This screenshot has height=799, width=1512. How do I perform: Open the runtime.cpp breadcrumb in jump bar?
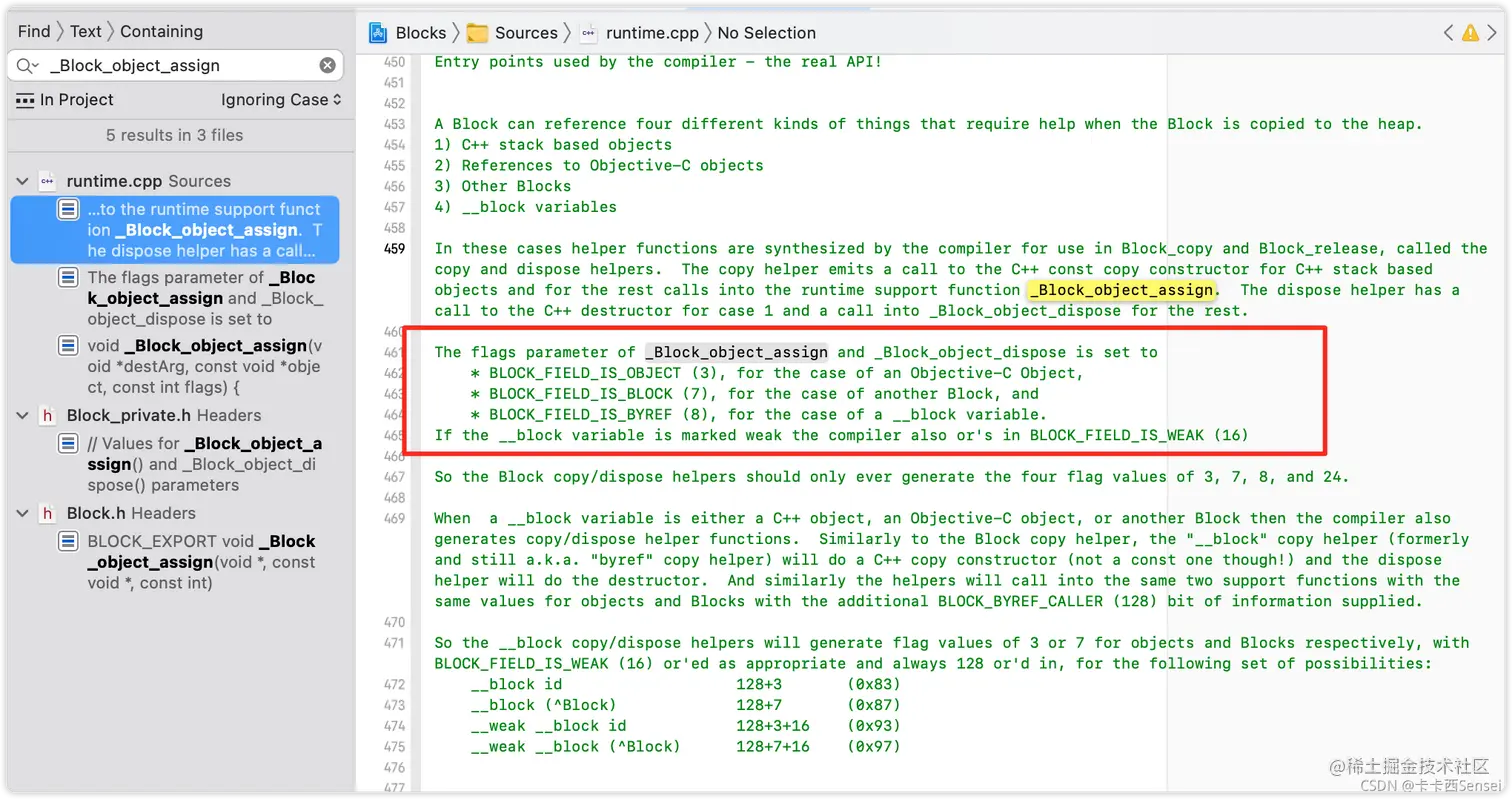654,33
